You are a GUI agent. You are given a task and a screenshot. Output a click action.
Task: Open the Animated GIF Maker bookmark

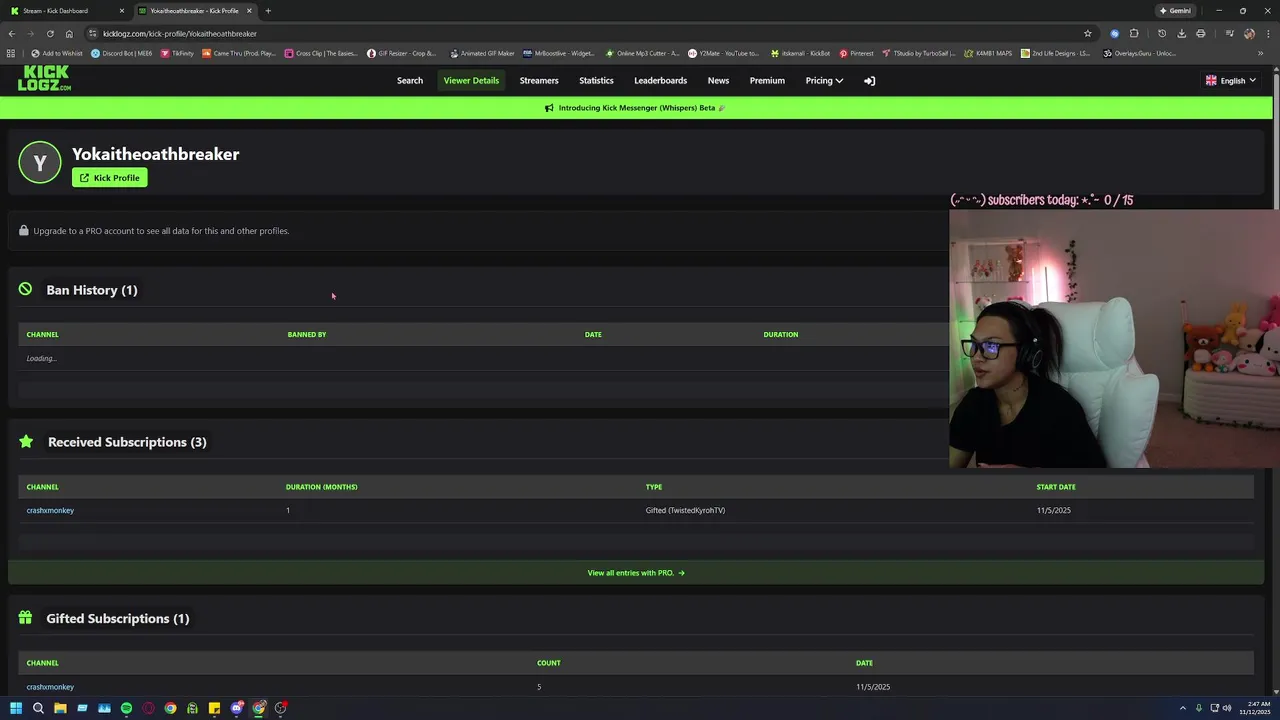click(482, 53)
